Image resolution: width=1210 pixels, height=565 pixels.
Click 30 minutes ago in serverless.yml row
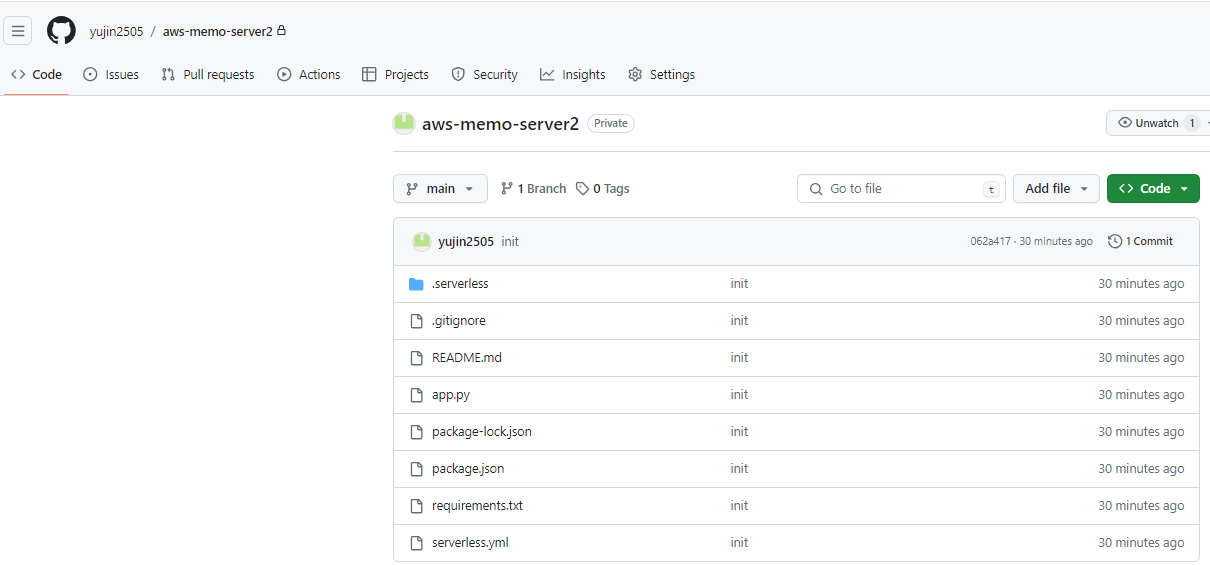[x=1141, y=543]
